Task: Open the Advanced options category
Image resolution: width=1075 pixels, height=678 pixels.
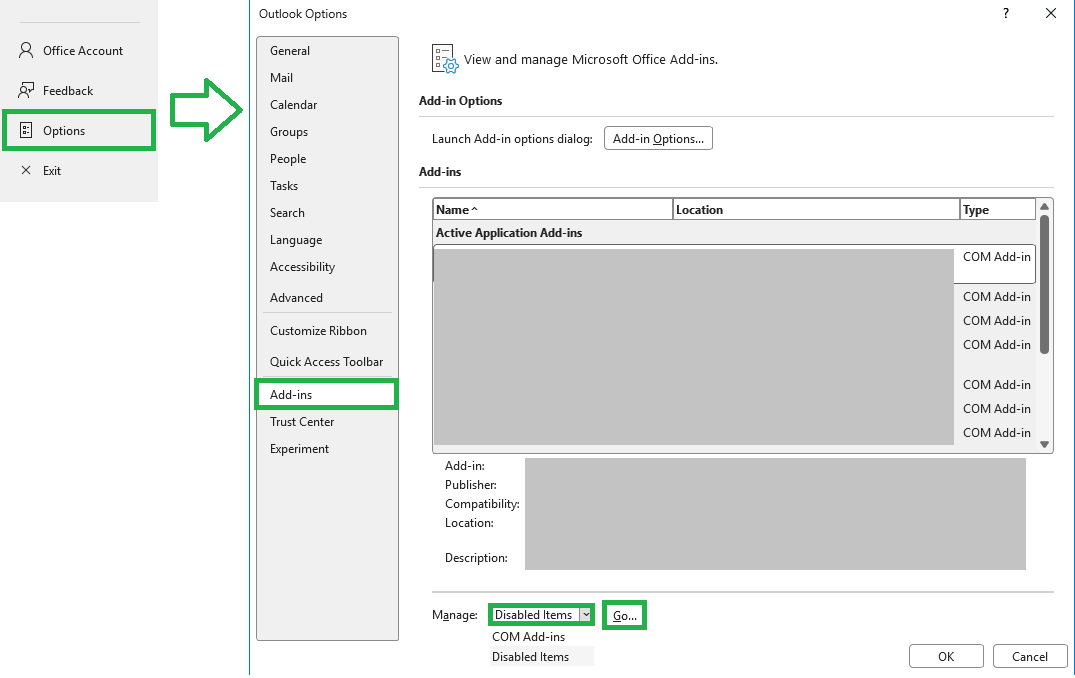Action: point(327,298)
